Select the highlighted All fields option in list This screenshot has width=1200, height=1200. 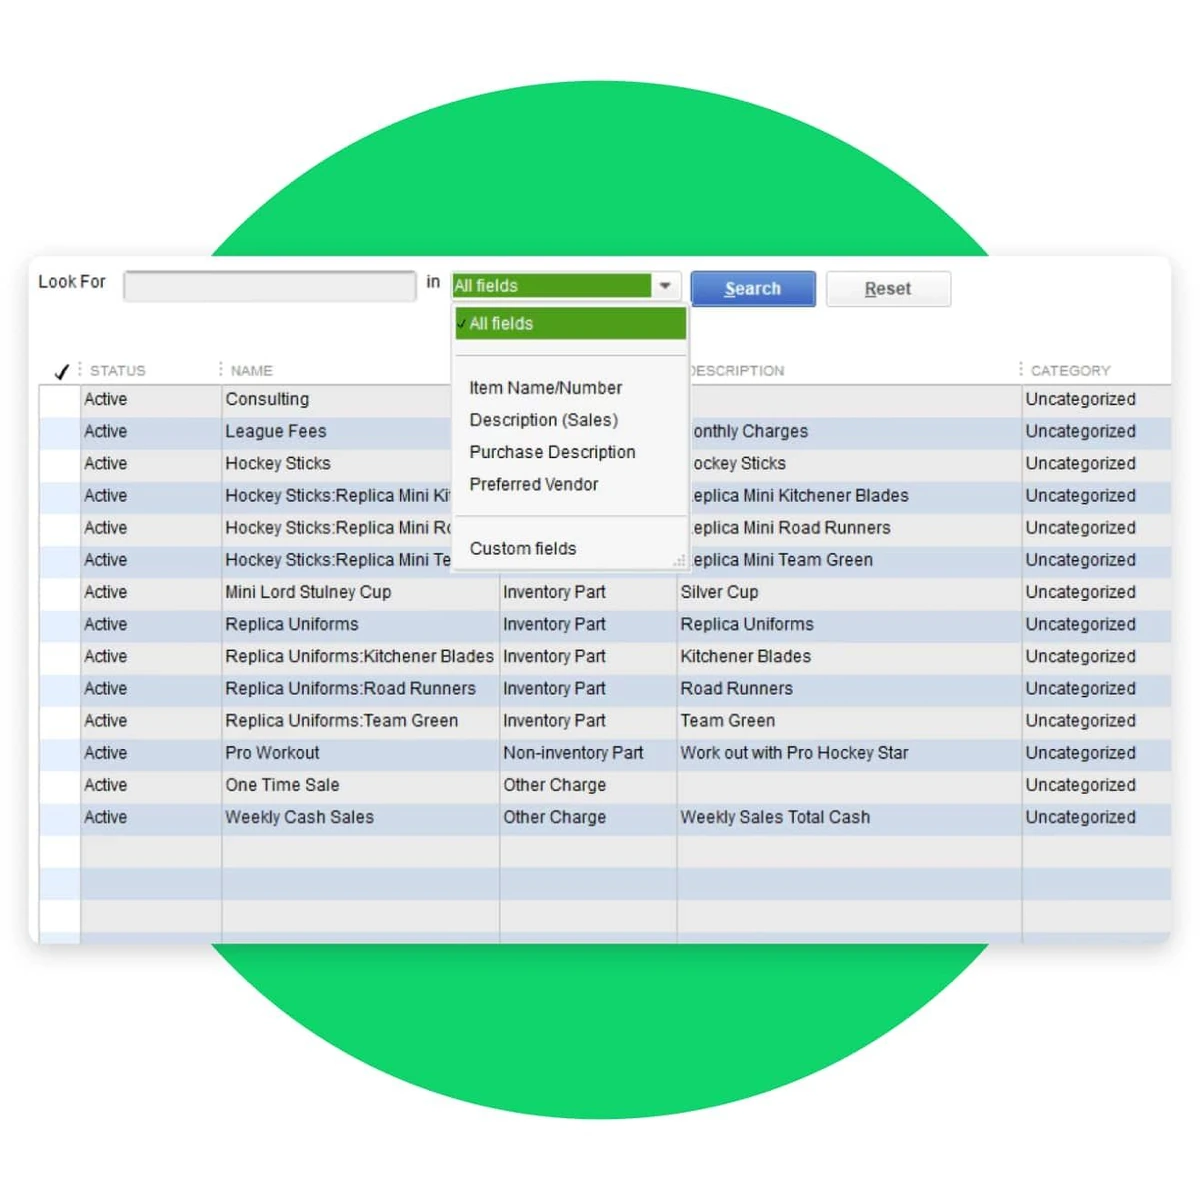pos(571,324)
